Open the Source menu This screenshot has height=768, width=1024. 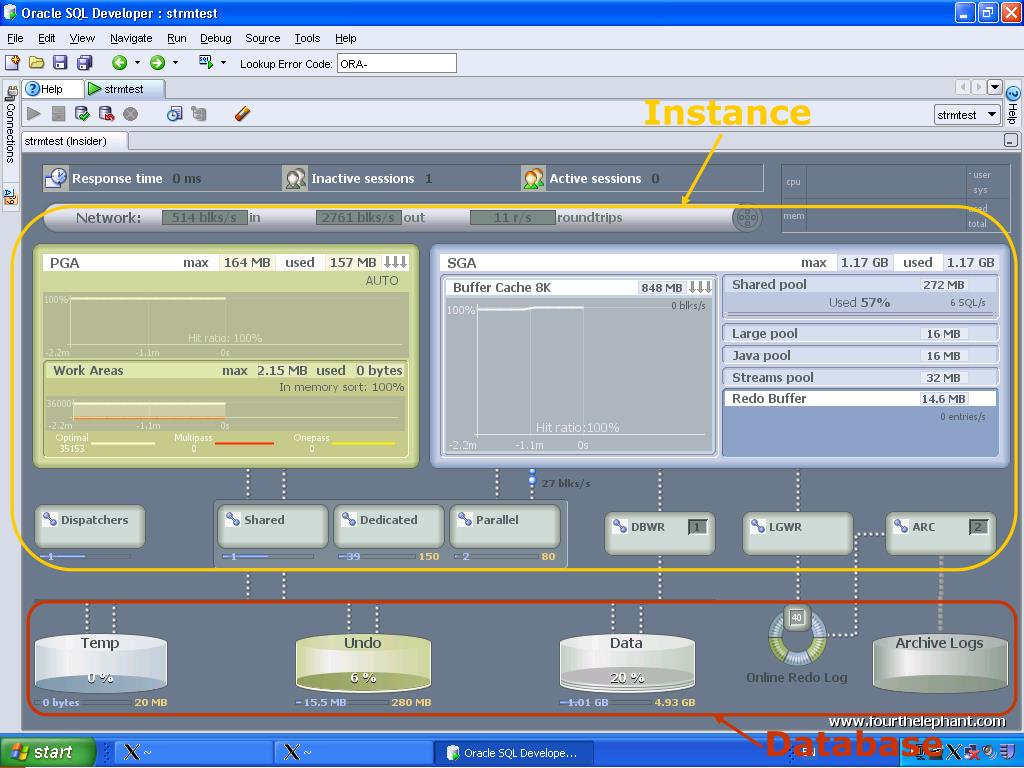263,38
